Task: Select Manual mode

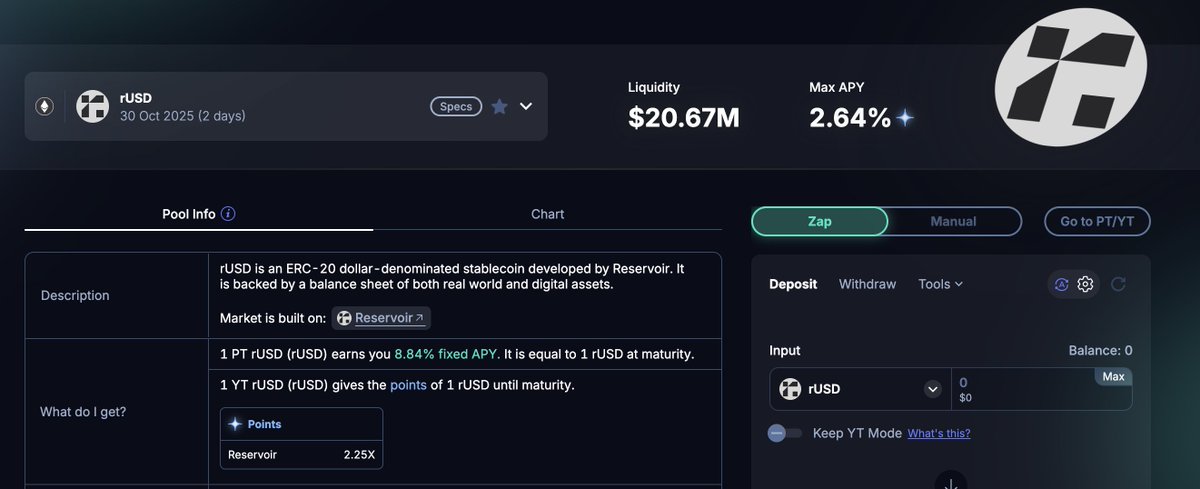Action: click(x=953, y=221)
